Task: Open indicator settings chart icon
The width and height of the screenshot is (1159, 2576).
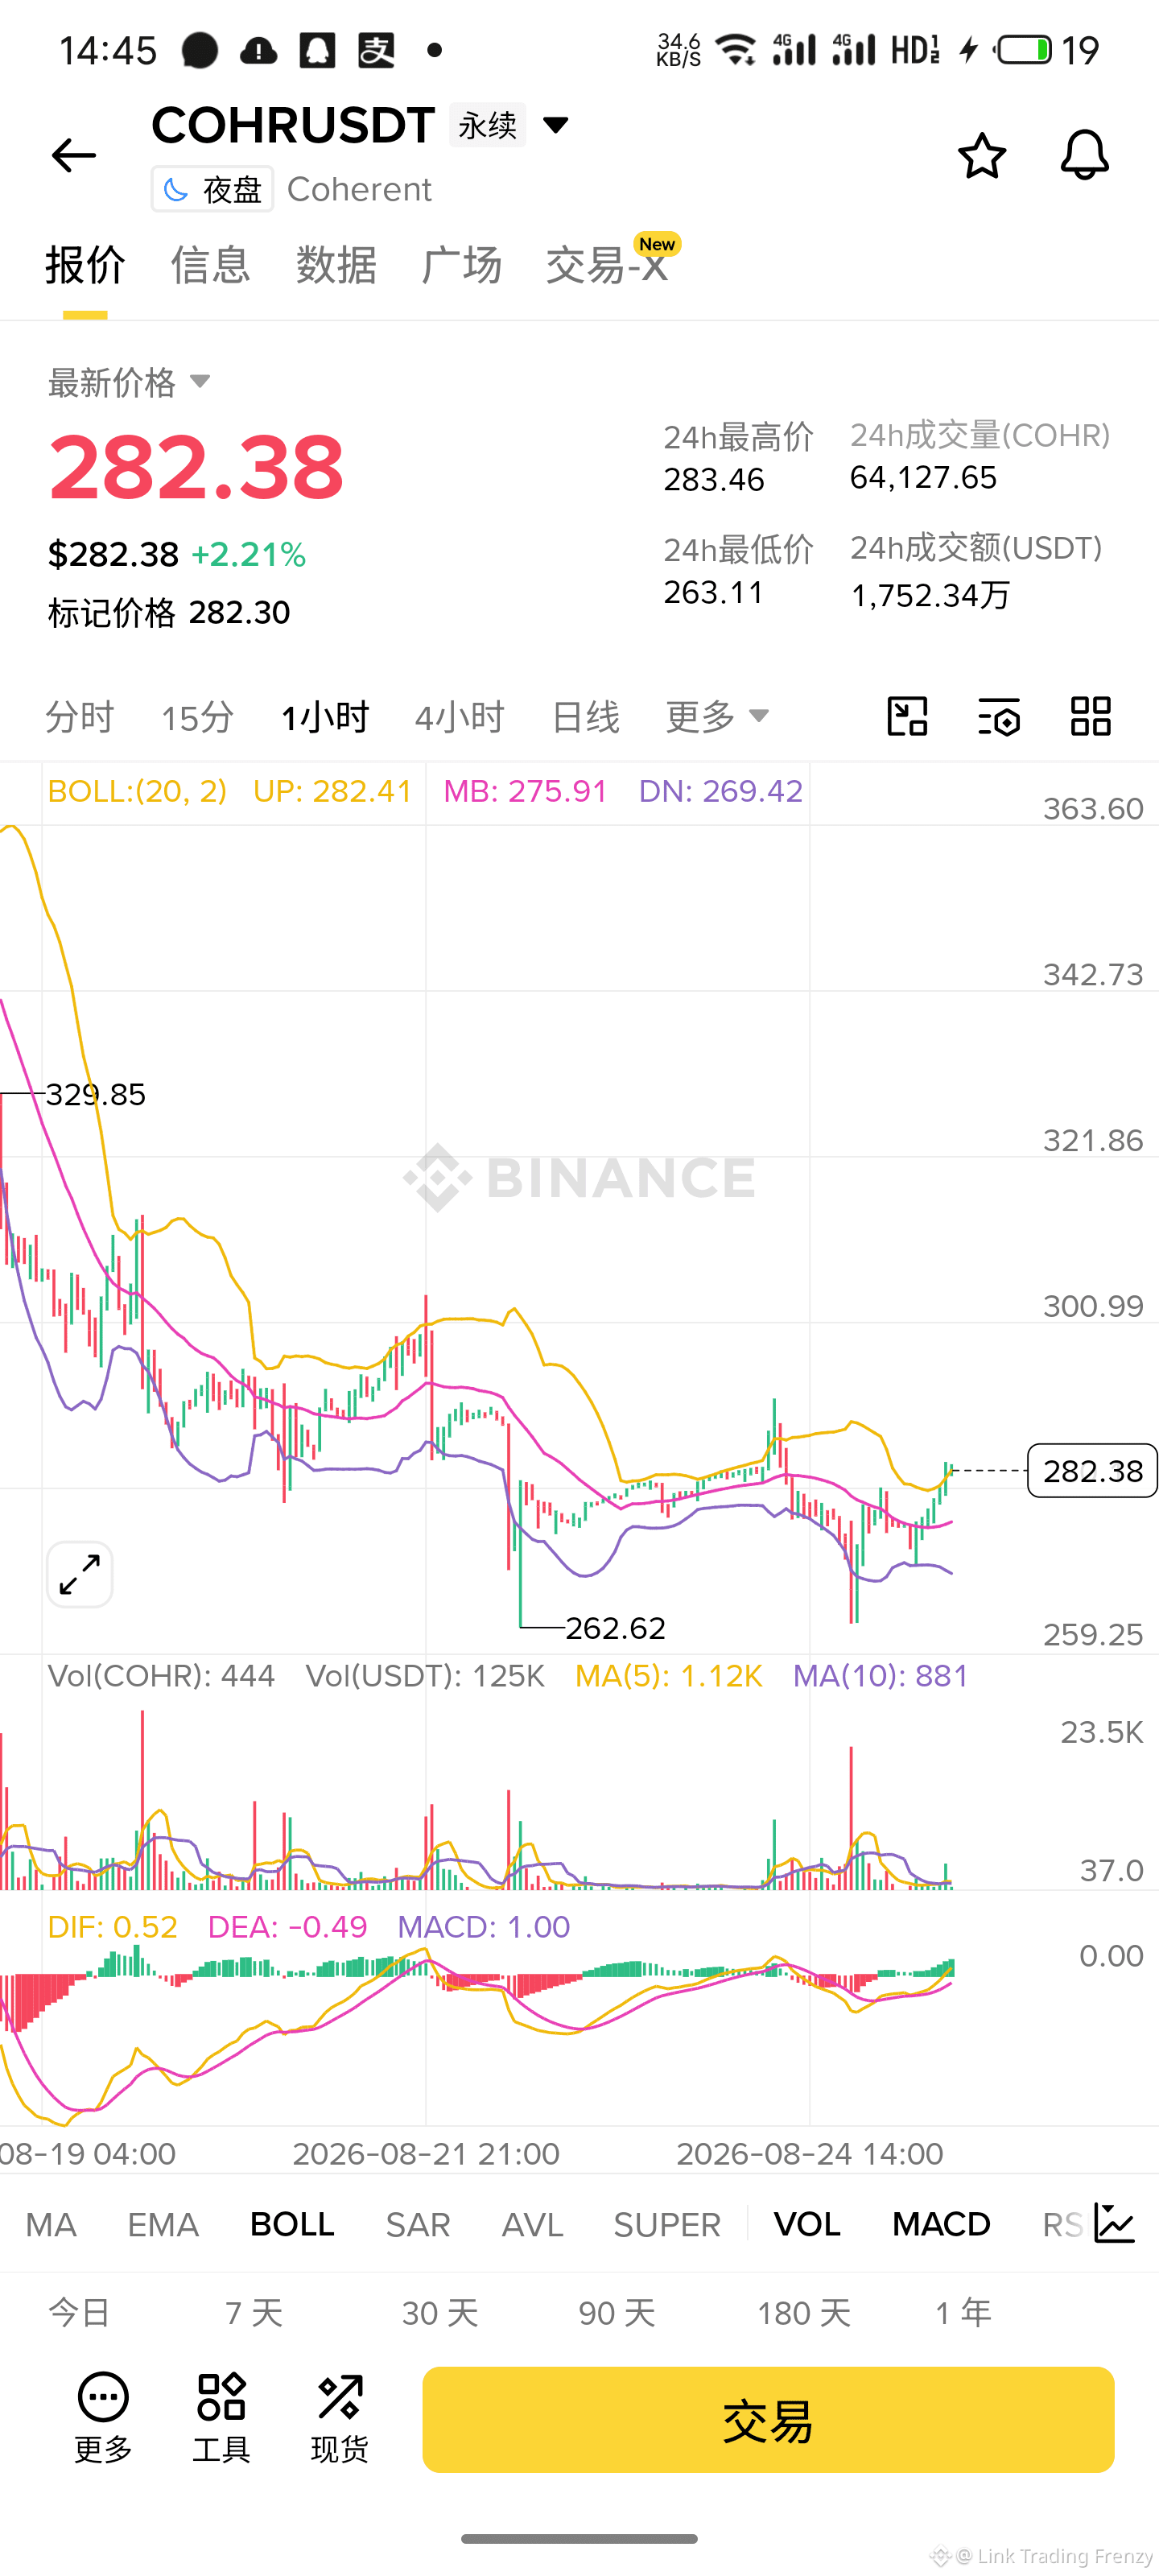Action: coord(1114,2223)
